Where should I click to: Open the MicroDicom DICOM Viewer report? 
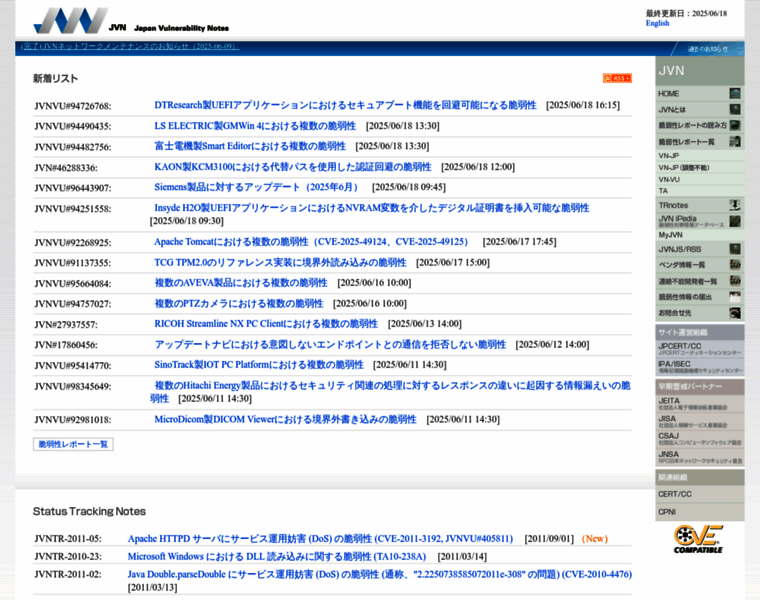click(285, 420)
